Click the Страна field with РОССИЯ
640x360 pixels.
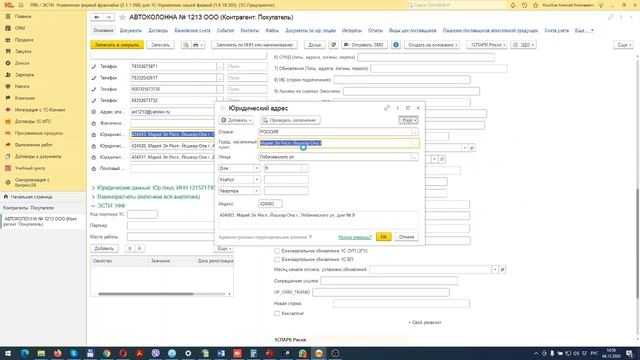pyautogui.click(x=335, y=132)
